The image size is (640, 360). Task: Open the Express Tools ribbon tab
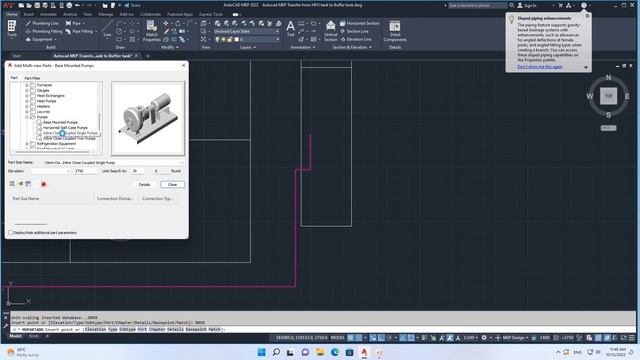click(x=211, y=14)
